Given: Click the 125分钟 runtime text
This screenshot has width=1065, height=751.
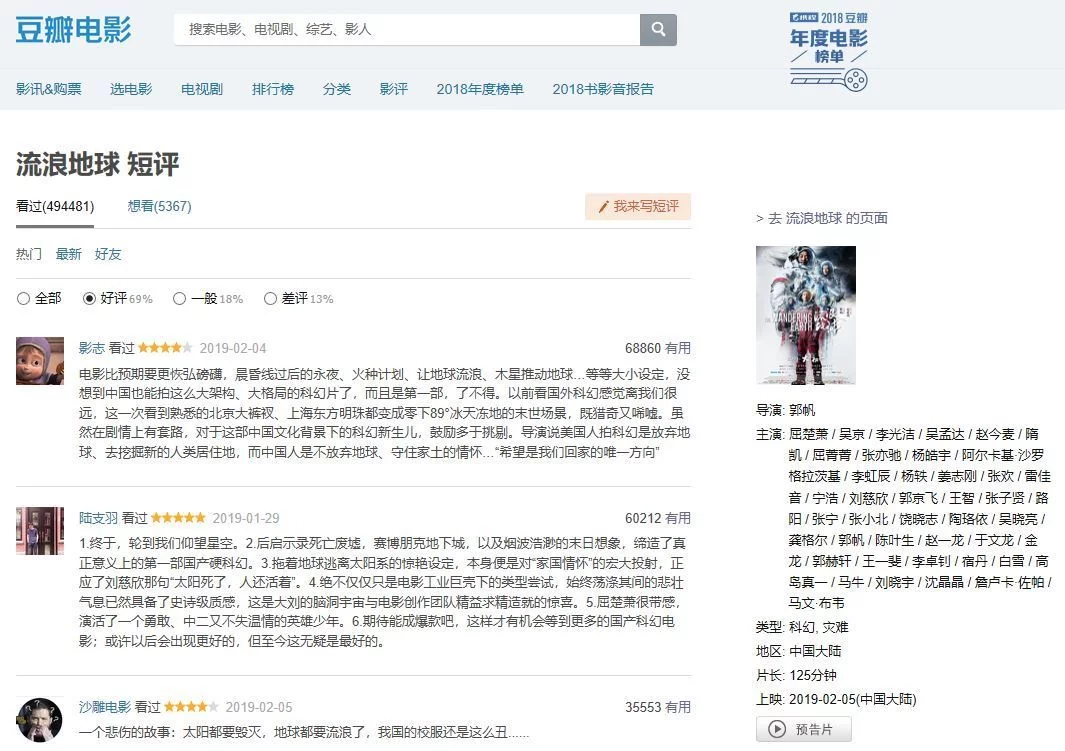Looking at the screenshot, I should point(813,675).
